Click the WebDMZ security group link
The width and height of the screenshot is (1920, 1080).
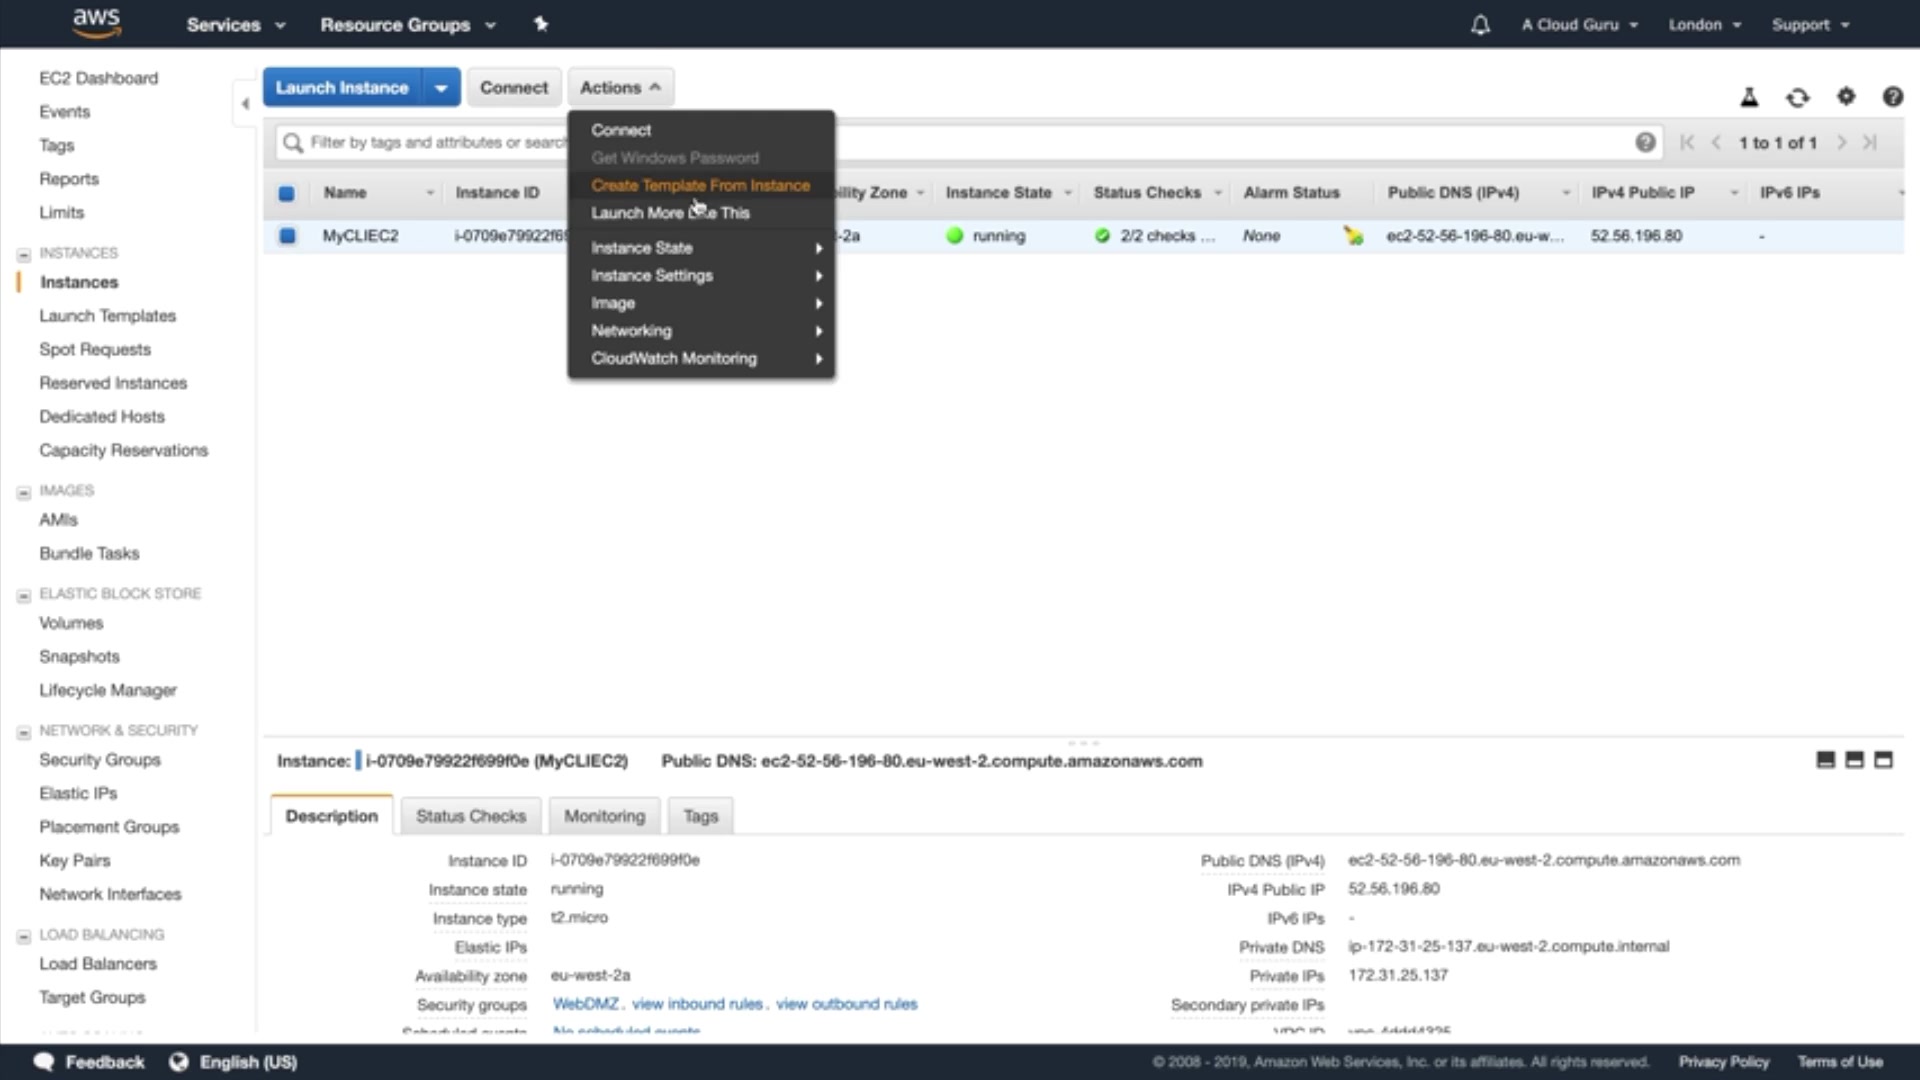pyautogui.click(x=585, y=1004)
